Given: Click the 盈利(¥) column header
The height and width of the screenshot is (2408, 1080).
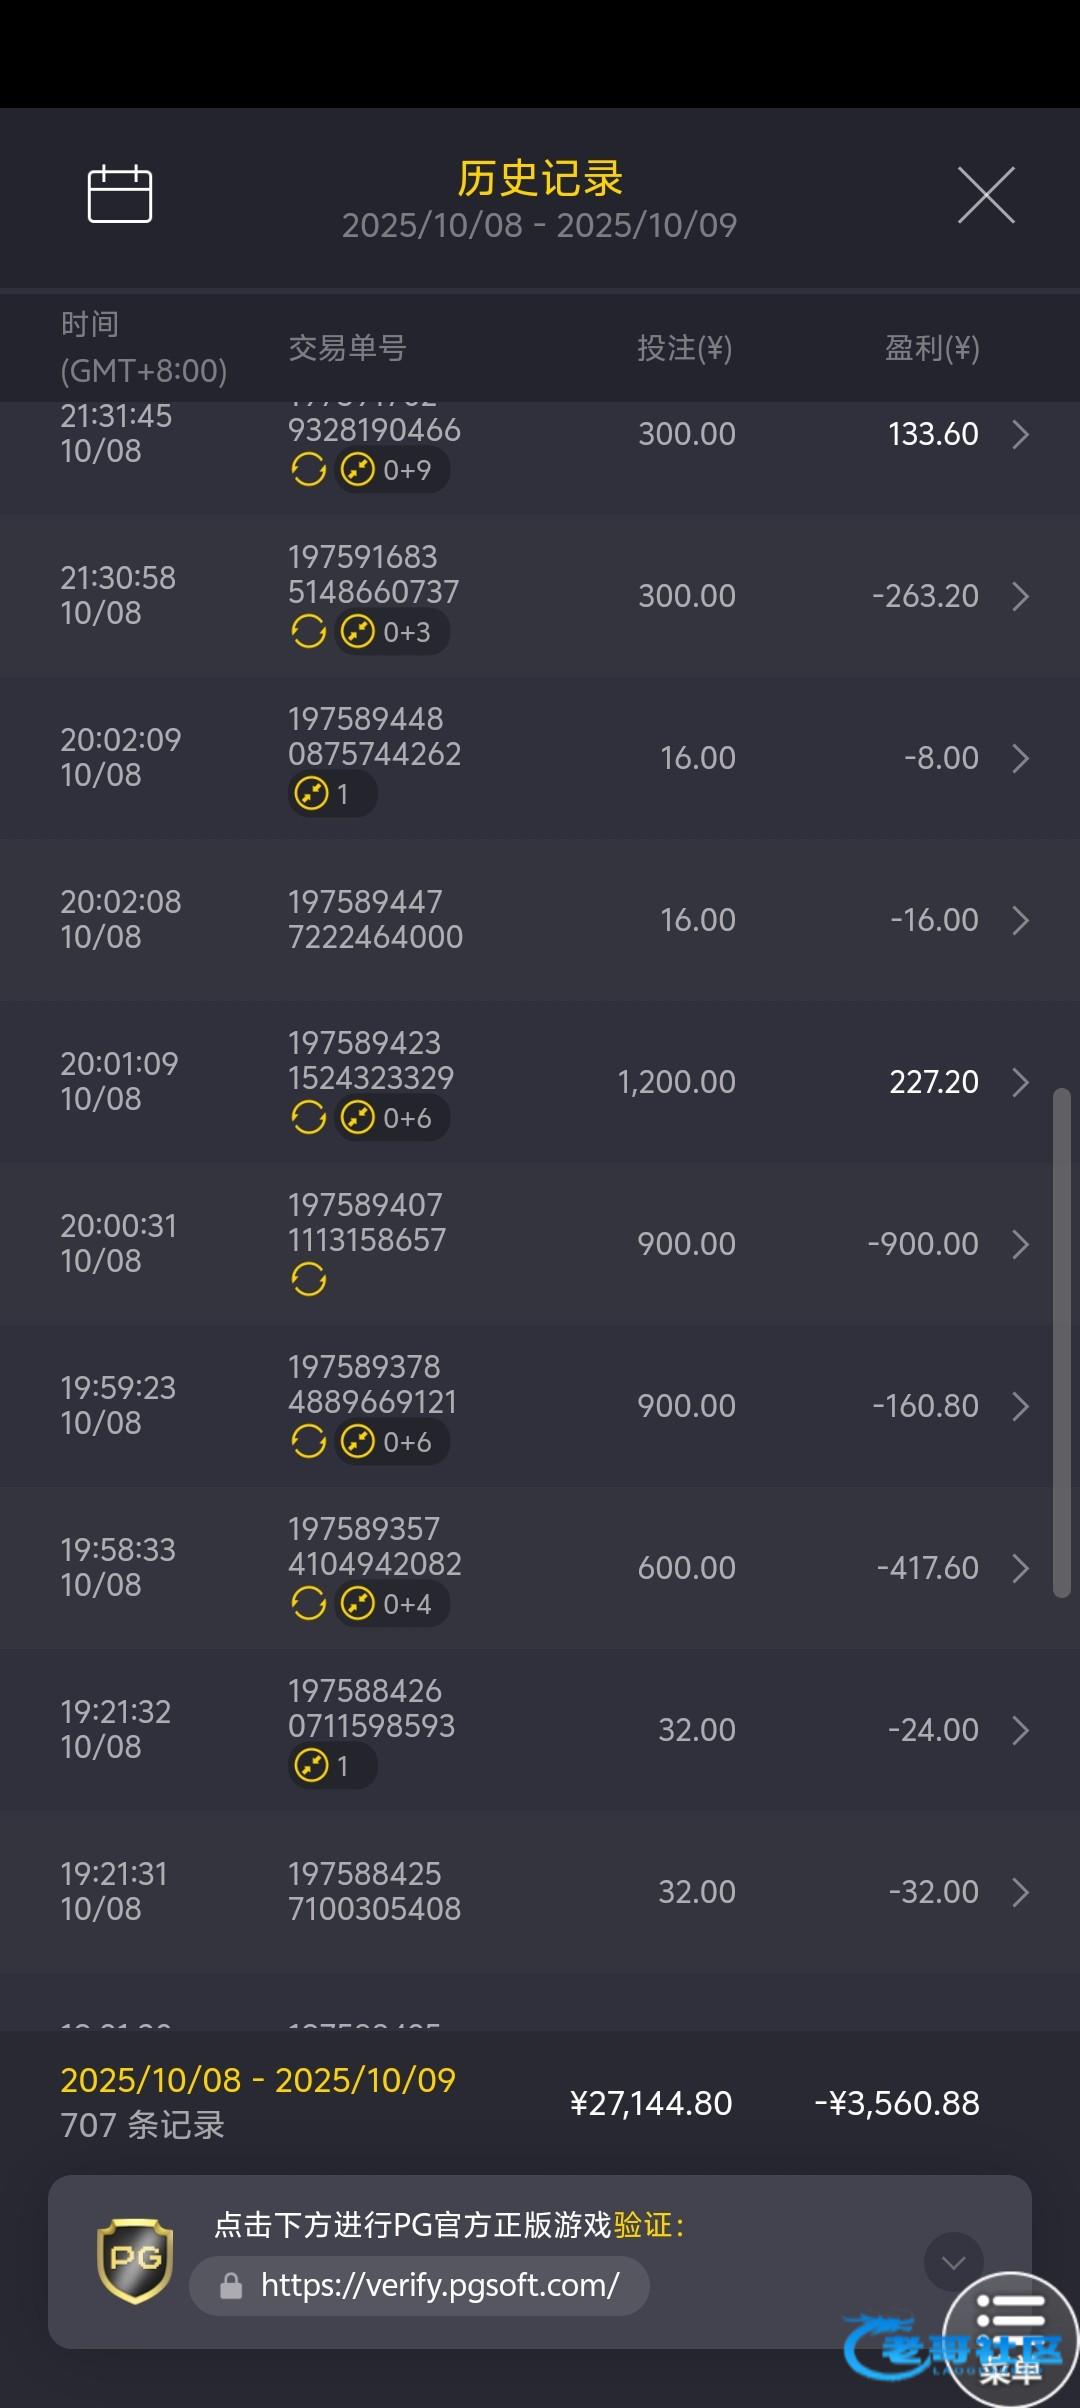Looking at the screenshot, I should pyautogui.click(x=932, y=348).
